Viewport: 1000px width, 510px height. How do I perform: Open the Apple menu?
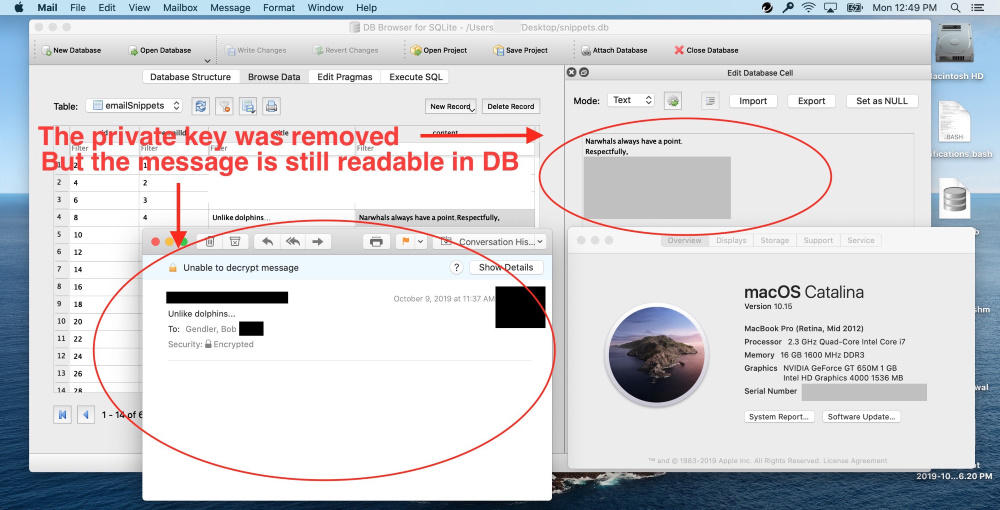[x=18, y=8]
